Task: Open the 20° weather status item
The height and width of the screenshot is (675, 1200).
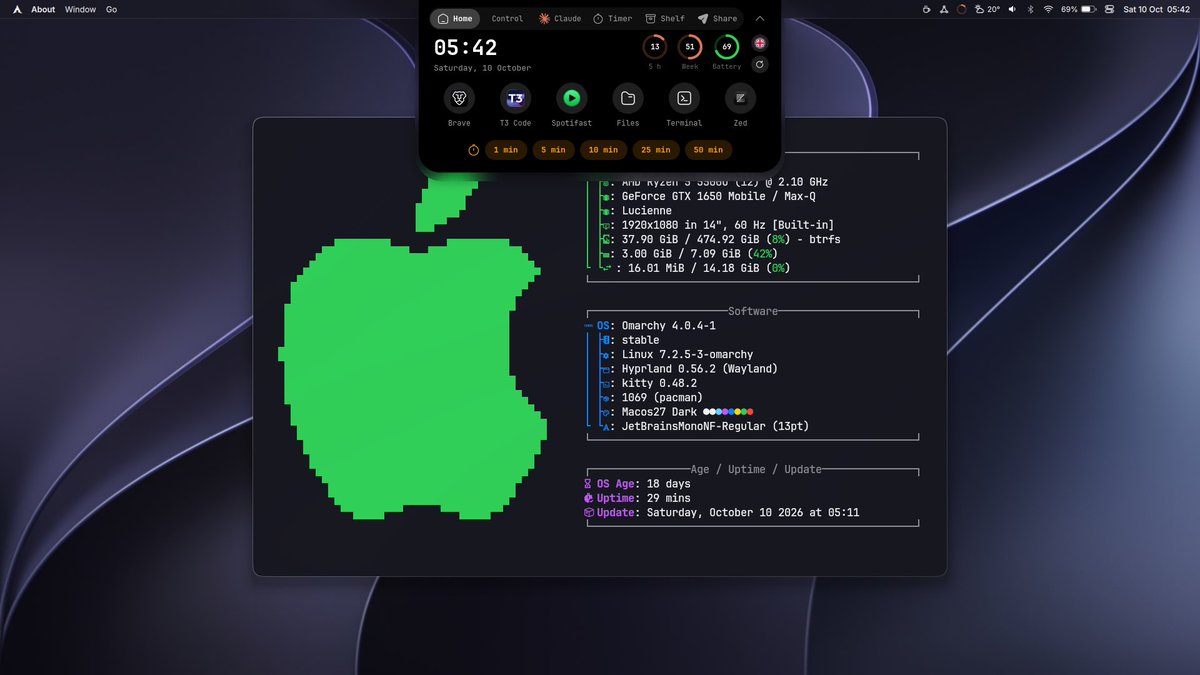Action: (987, 9)
